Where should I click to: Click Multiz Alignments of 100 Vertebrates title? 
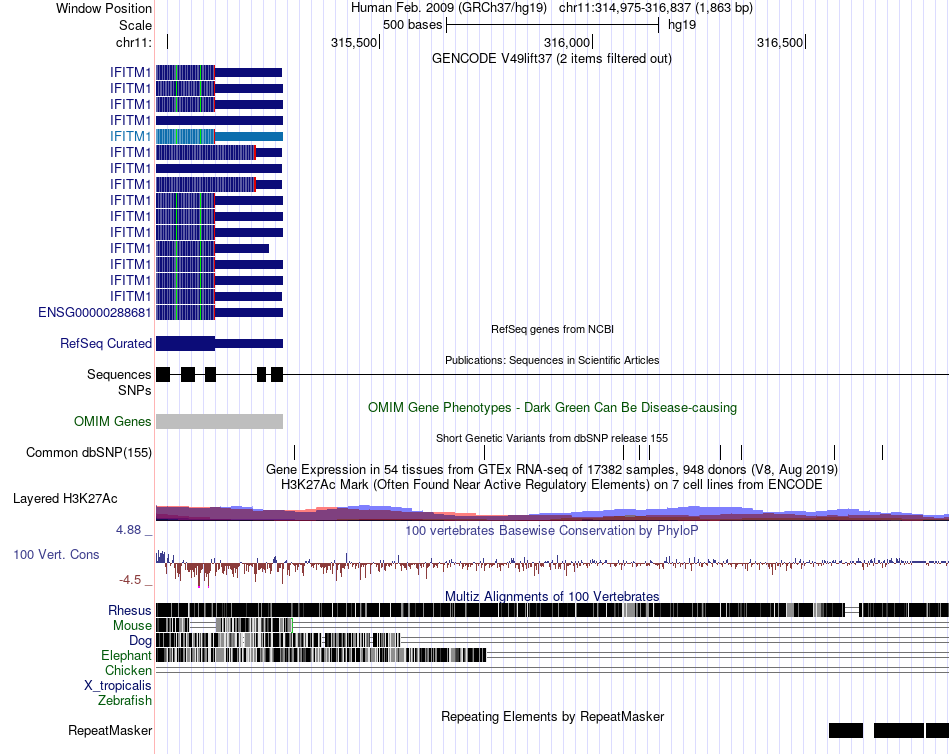pos(552,596)
